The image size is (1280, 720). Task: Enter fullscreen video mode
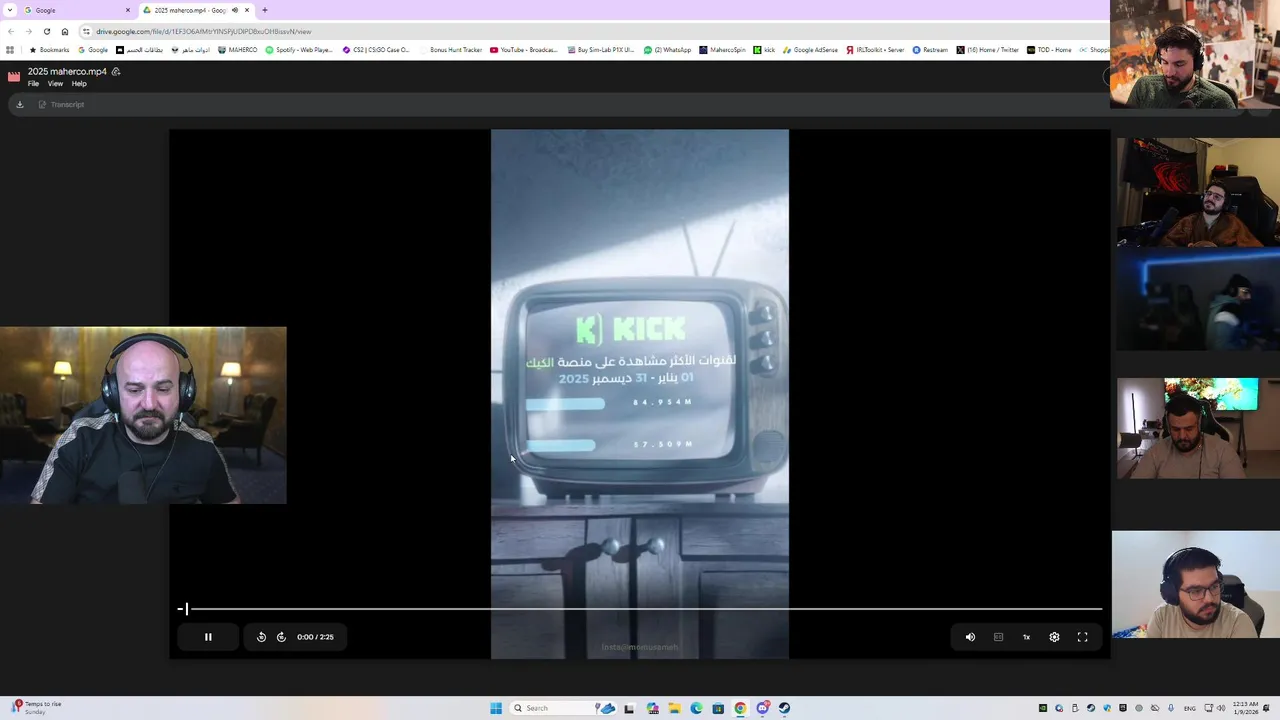click(x=1082, y=637)
